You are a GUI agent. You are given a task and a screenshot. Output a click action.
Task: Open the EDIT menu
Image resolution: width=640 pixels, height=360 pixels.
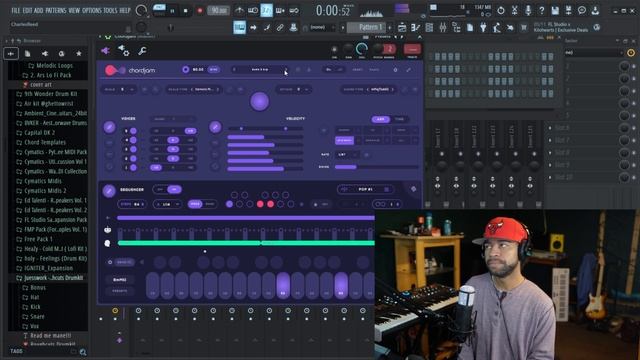[x=27, y=10]
